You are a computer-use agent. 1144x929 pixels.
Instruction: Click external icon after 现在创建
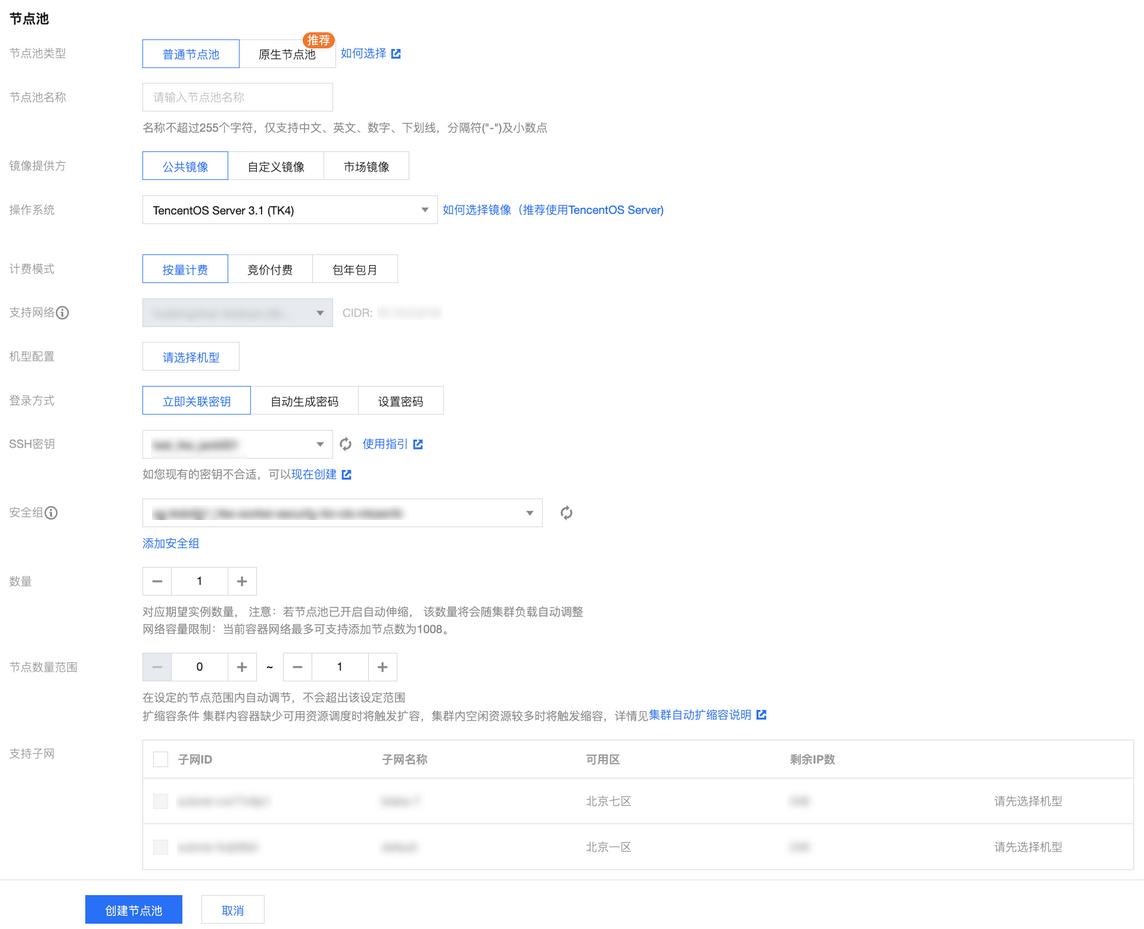(347, 474)
